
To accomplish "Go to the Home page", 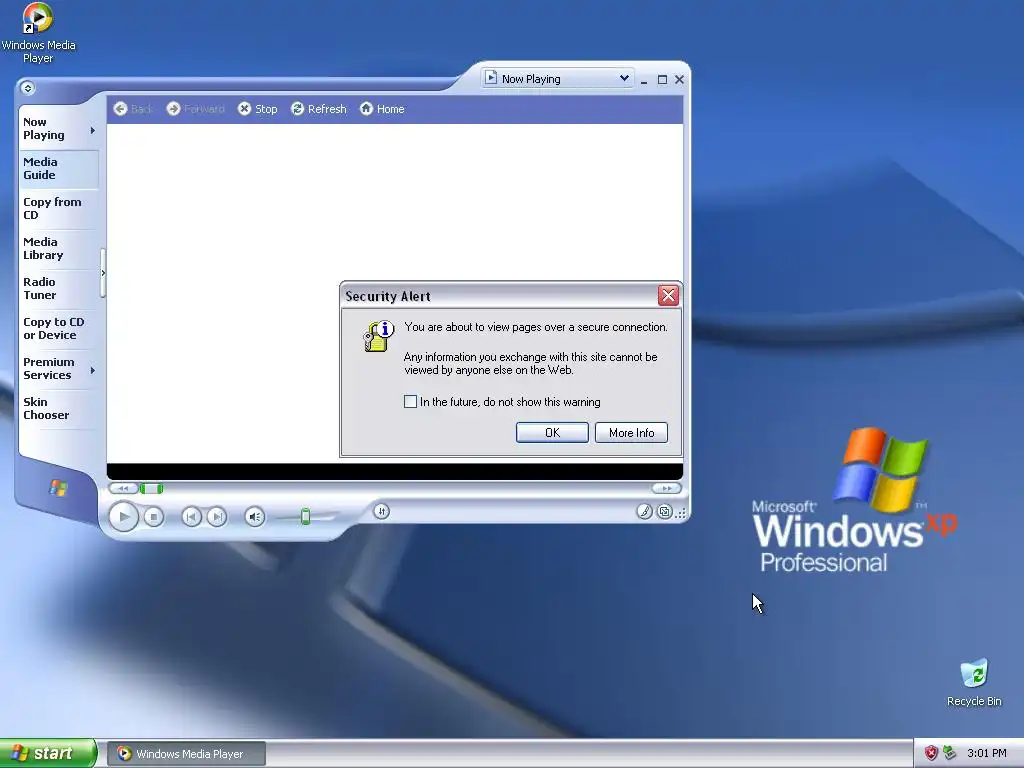I will 382,109.
